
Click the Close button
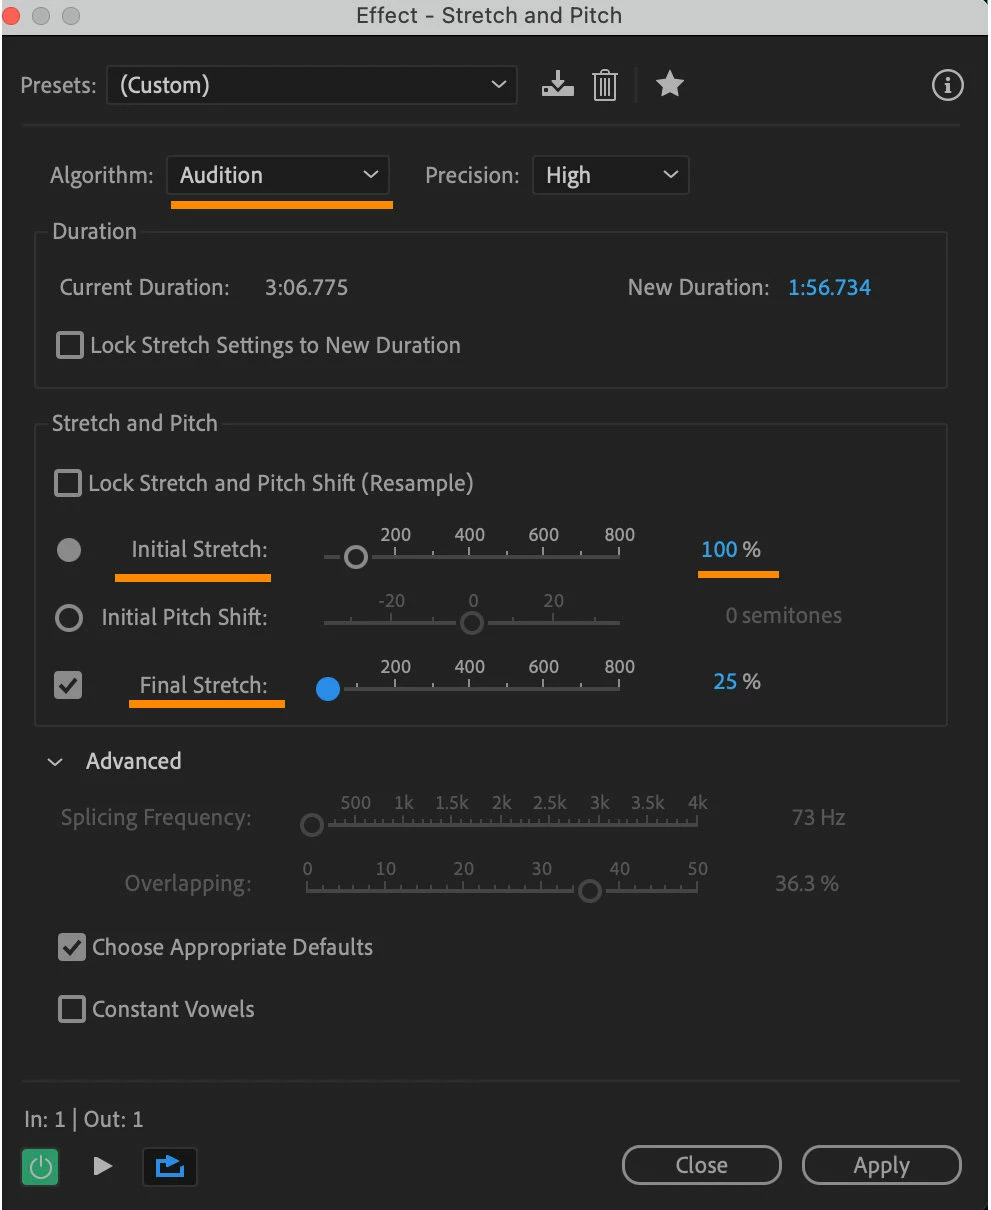point(701,1165)
